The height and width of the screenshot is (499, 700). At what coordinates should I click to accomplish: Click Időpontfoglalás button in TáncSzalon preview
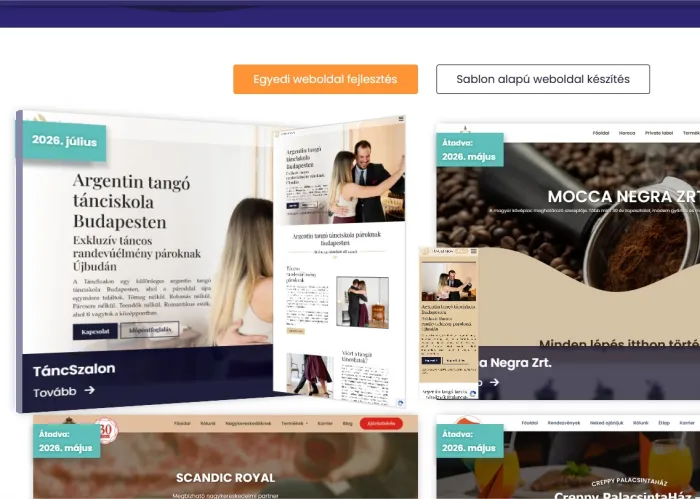tap(150, 330)
